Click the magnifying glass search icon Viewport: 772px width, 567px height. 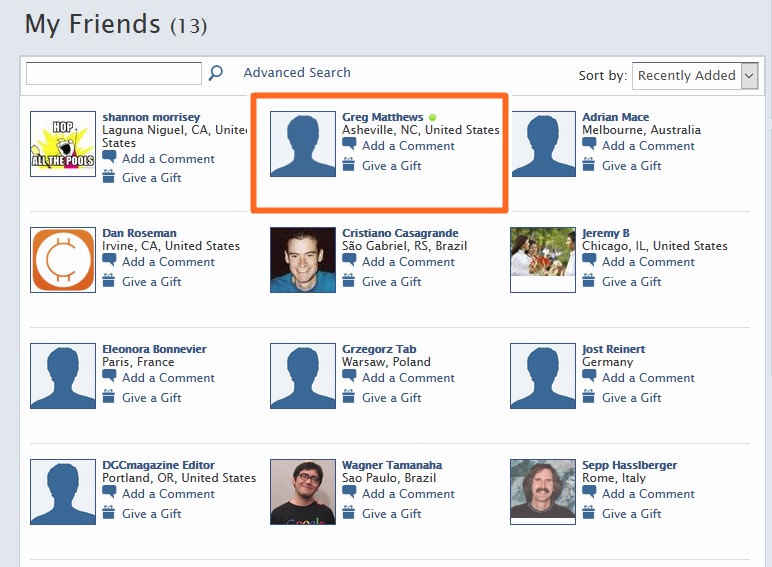coord(215,73)
